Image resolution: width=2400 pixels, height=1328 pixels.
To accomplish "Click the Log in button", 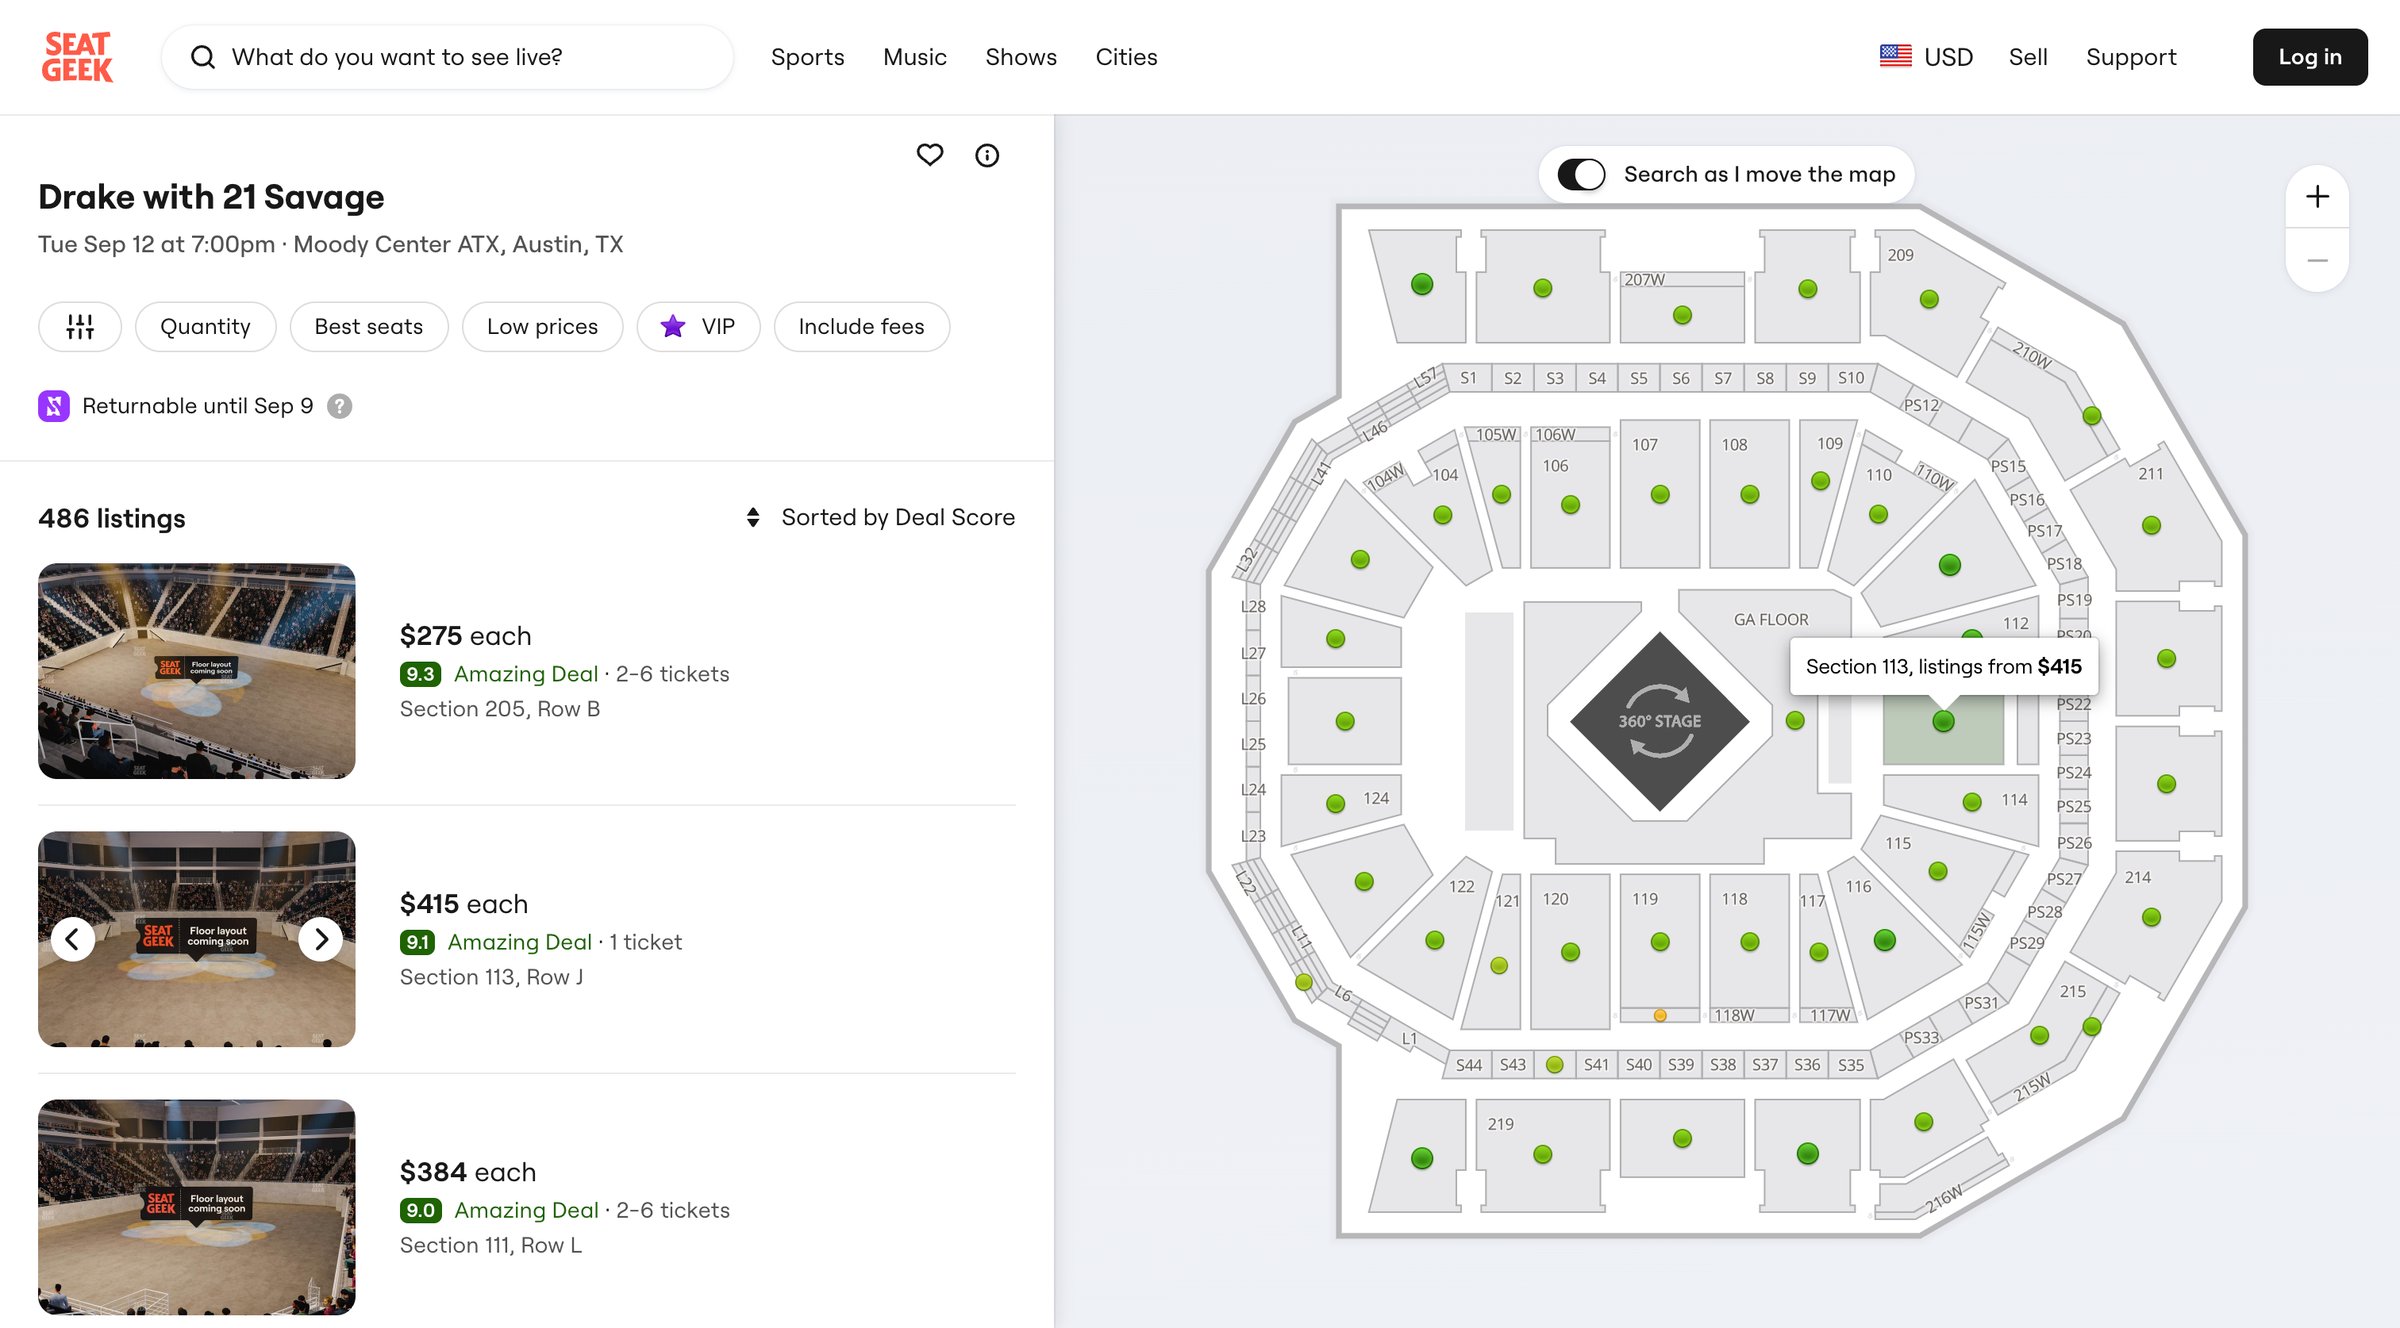I will click(2309, 57).
